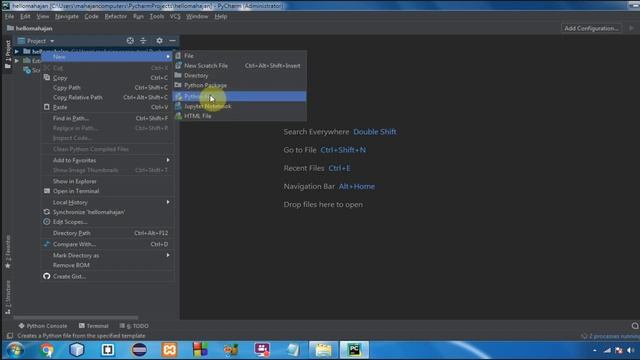Open the Tools menu

(157, 17)
